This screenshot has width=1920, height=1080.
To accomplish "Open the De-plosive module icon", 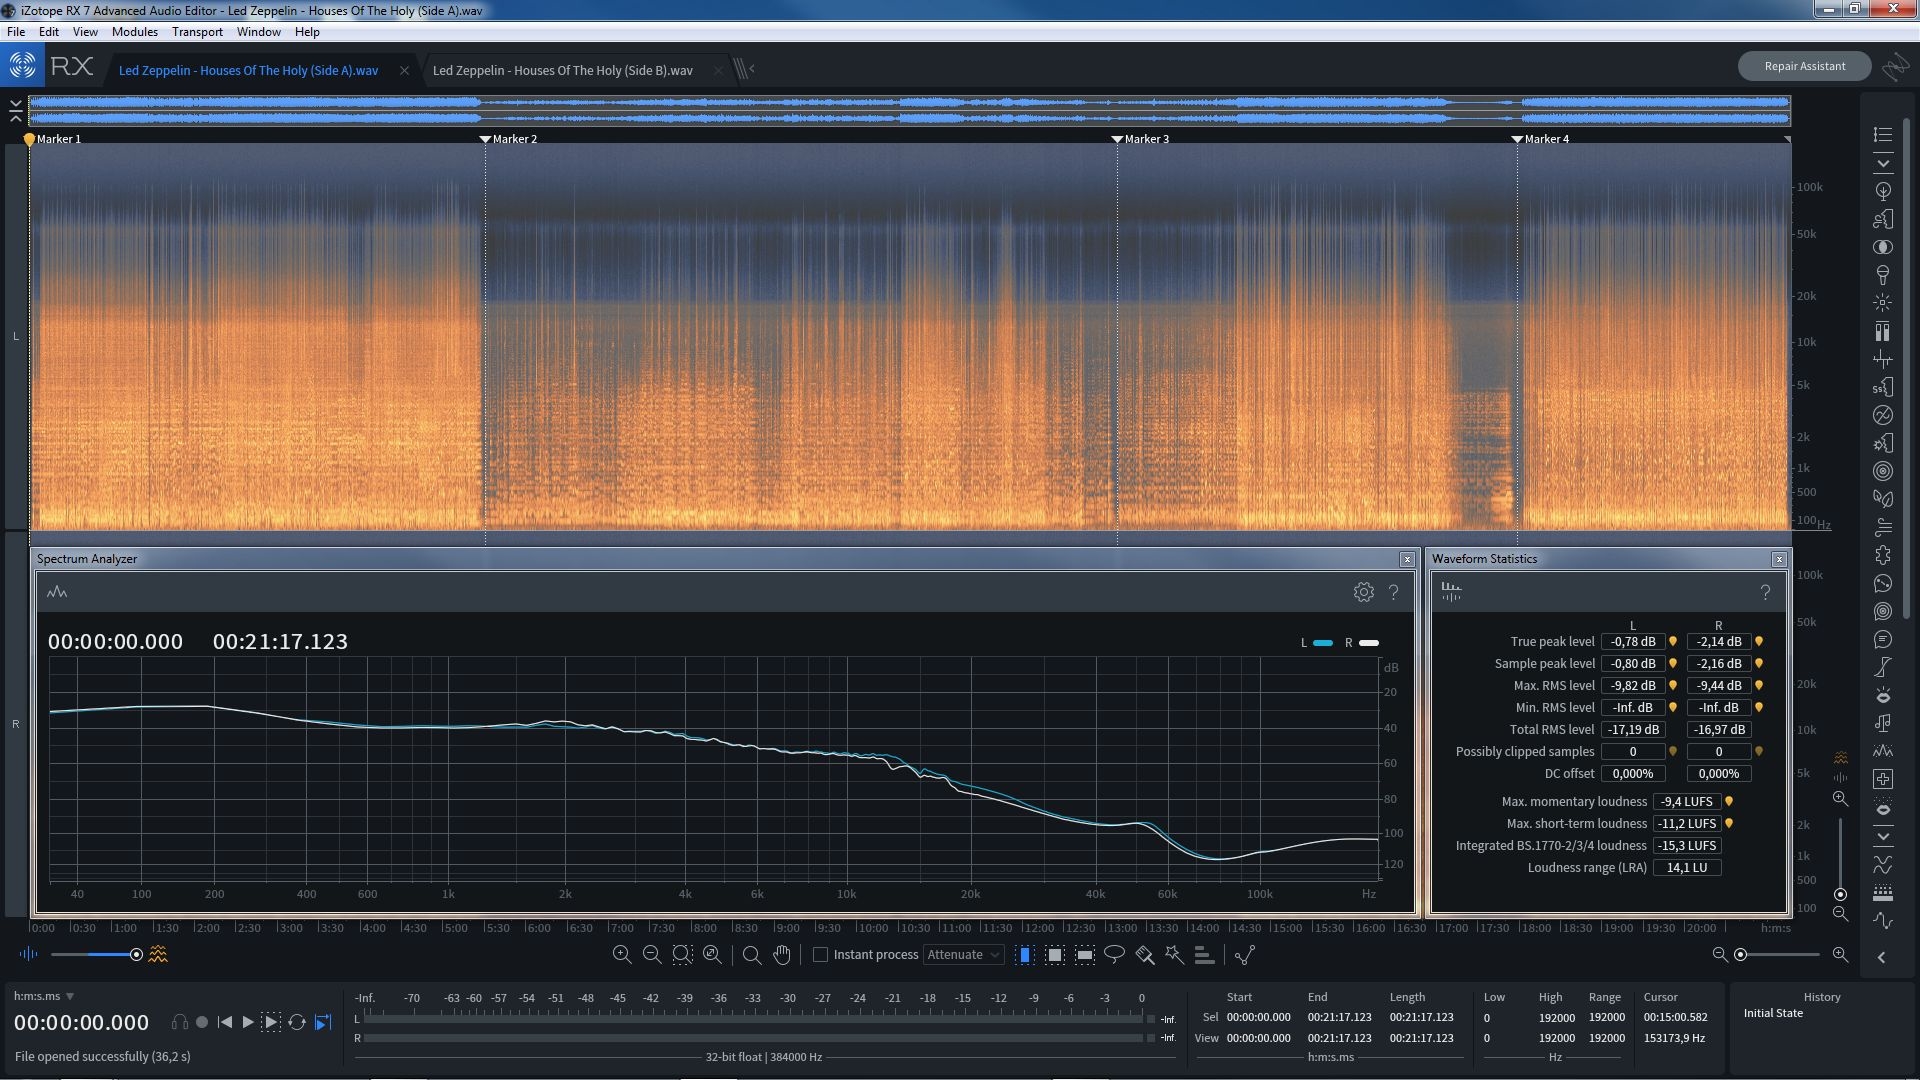I will 1883,443.
